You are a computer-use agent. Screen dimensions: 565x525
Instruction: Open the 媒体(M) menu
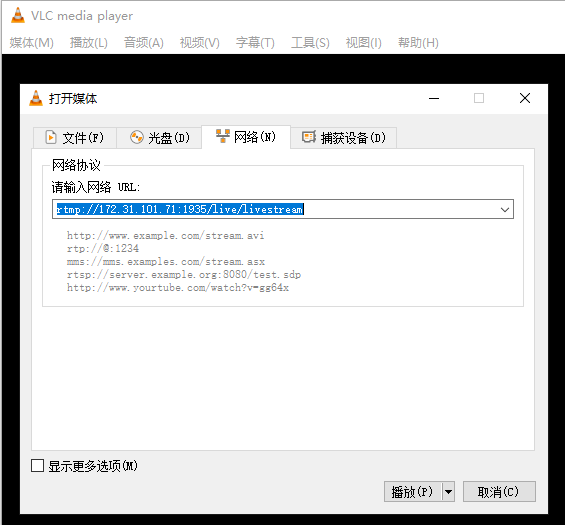pyautogui.click(x=32, y=43)
